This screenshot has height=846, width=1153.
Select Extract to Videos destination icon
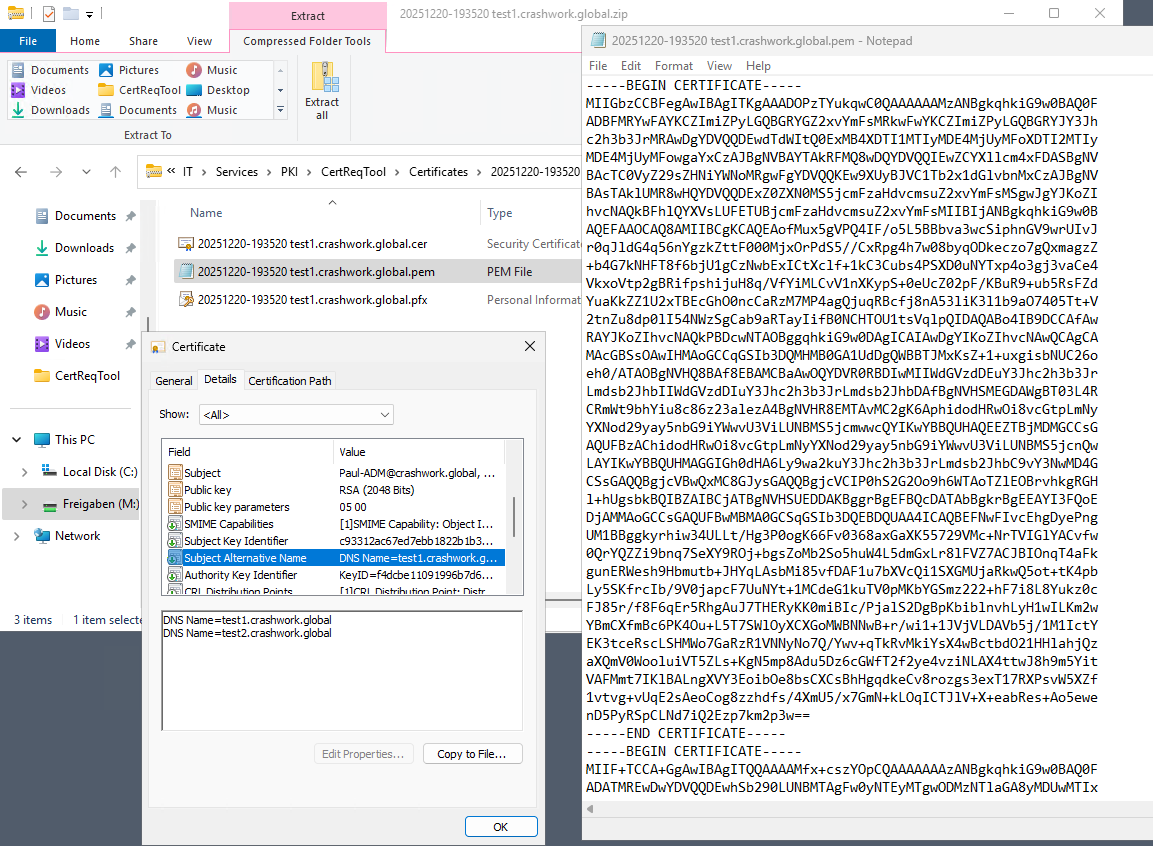pos(19,90)
